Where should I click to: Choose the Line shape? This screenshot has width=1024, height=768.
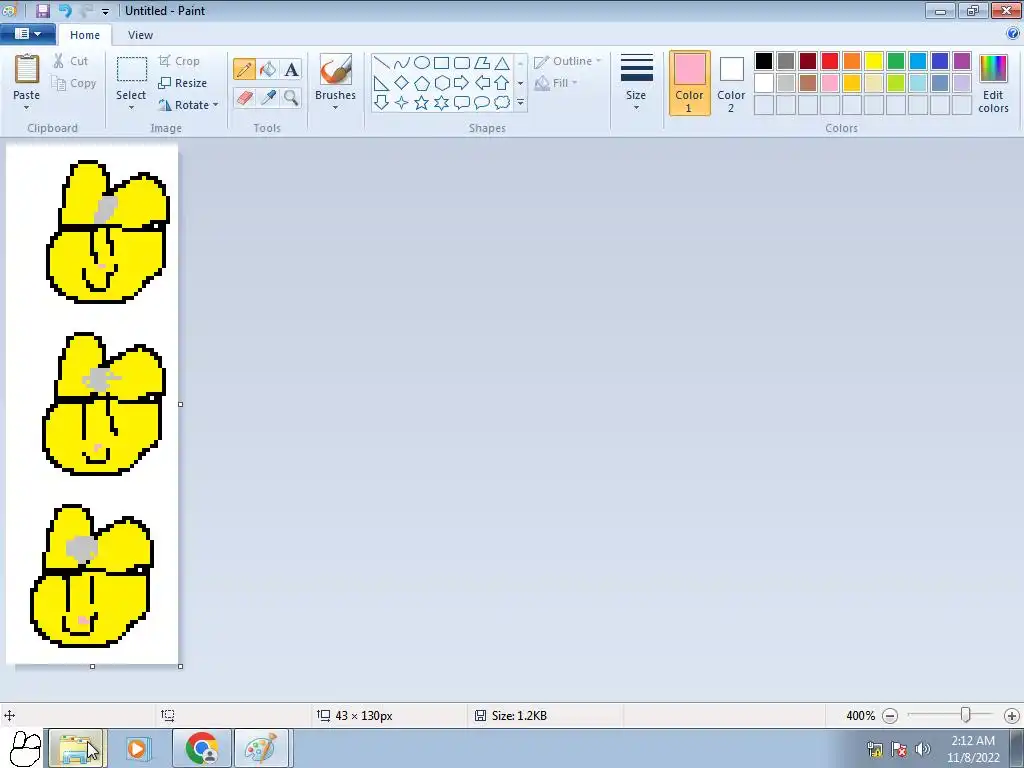coord(382,63)
